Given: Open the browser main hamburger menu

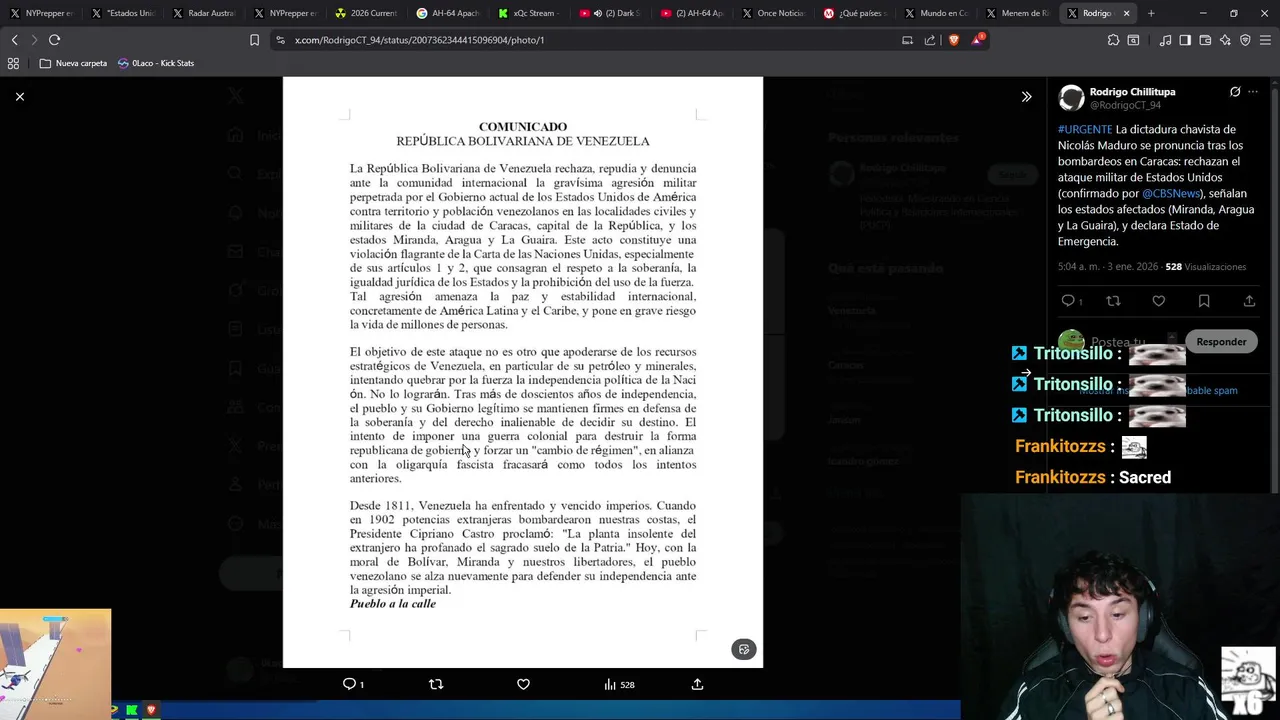Looking at the screenshot, I should tap(1265, 40).
